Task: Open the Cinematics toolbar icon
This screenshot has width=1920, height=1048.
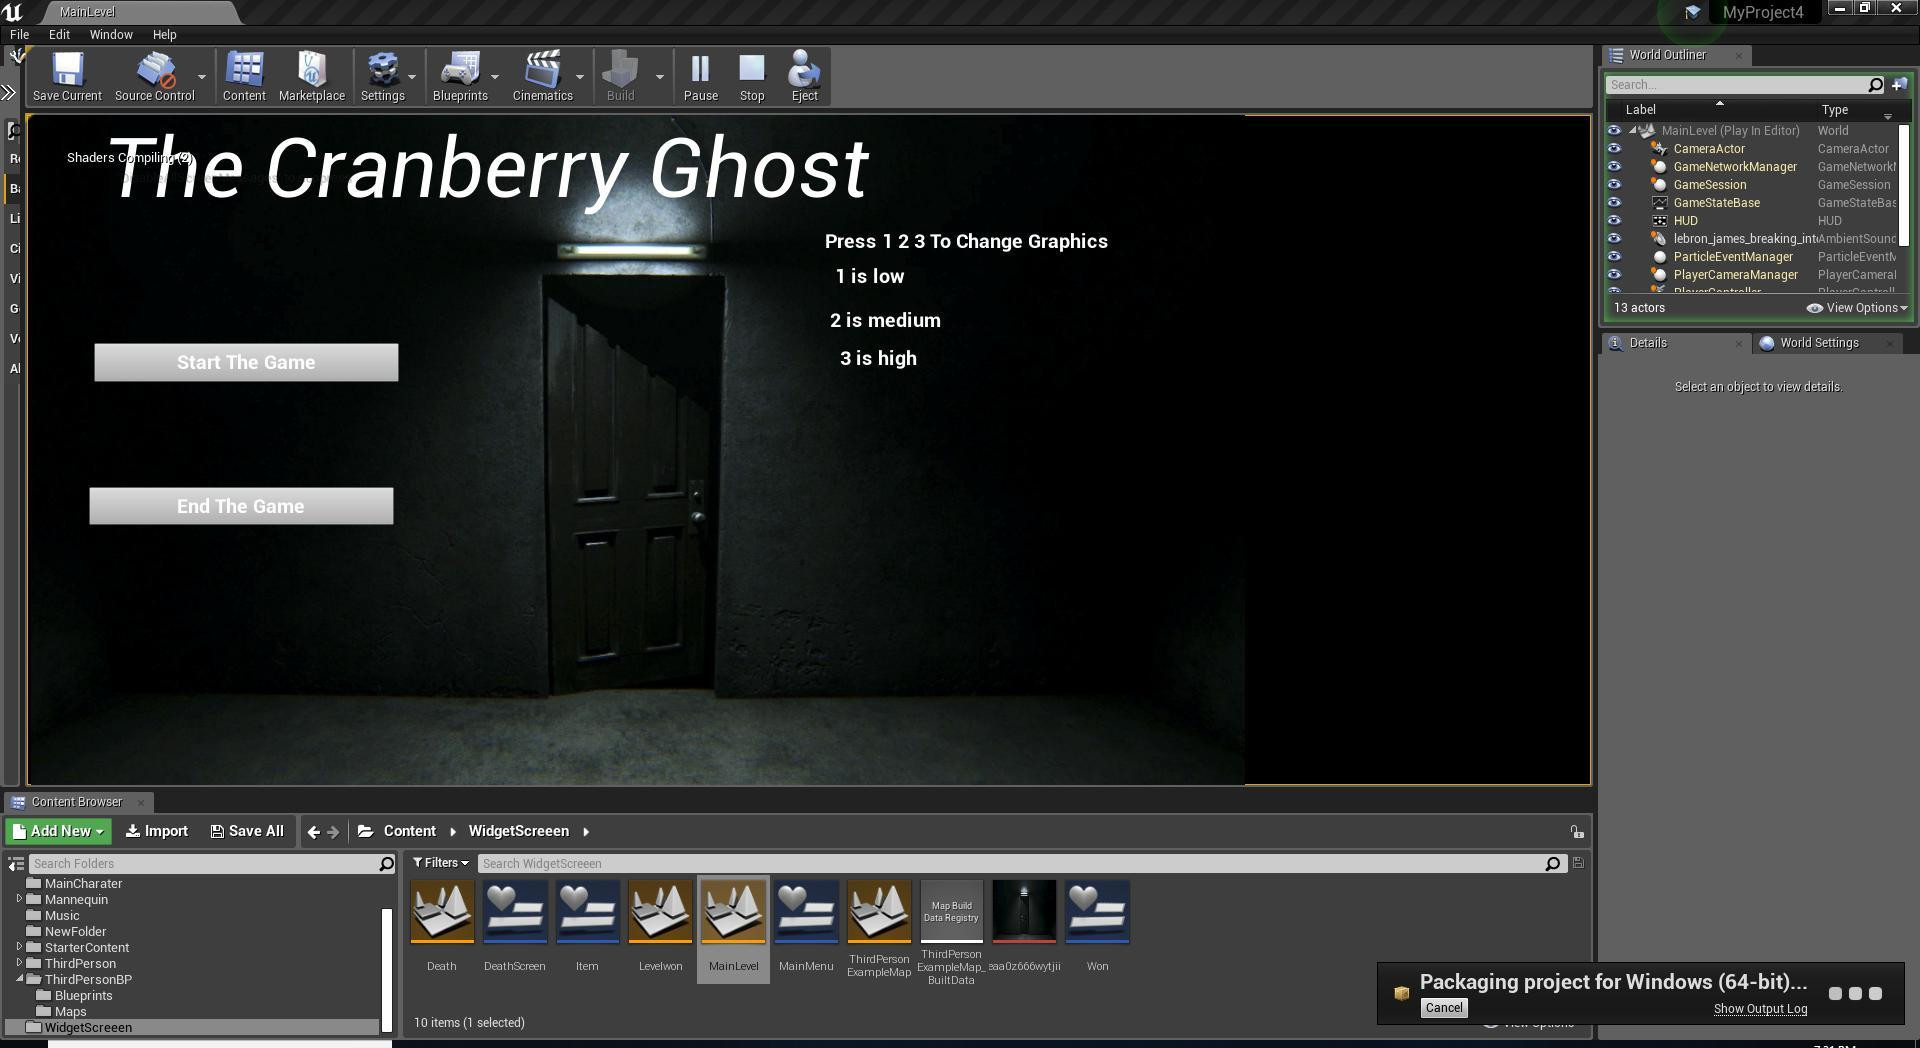Action: [x=542, y=76]
